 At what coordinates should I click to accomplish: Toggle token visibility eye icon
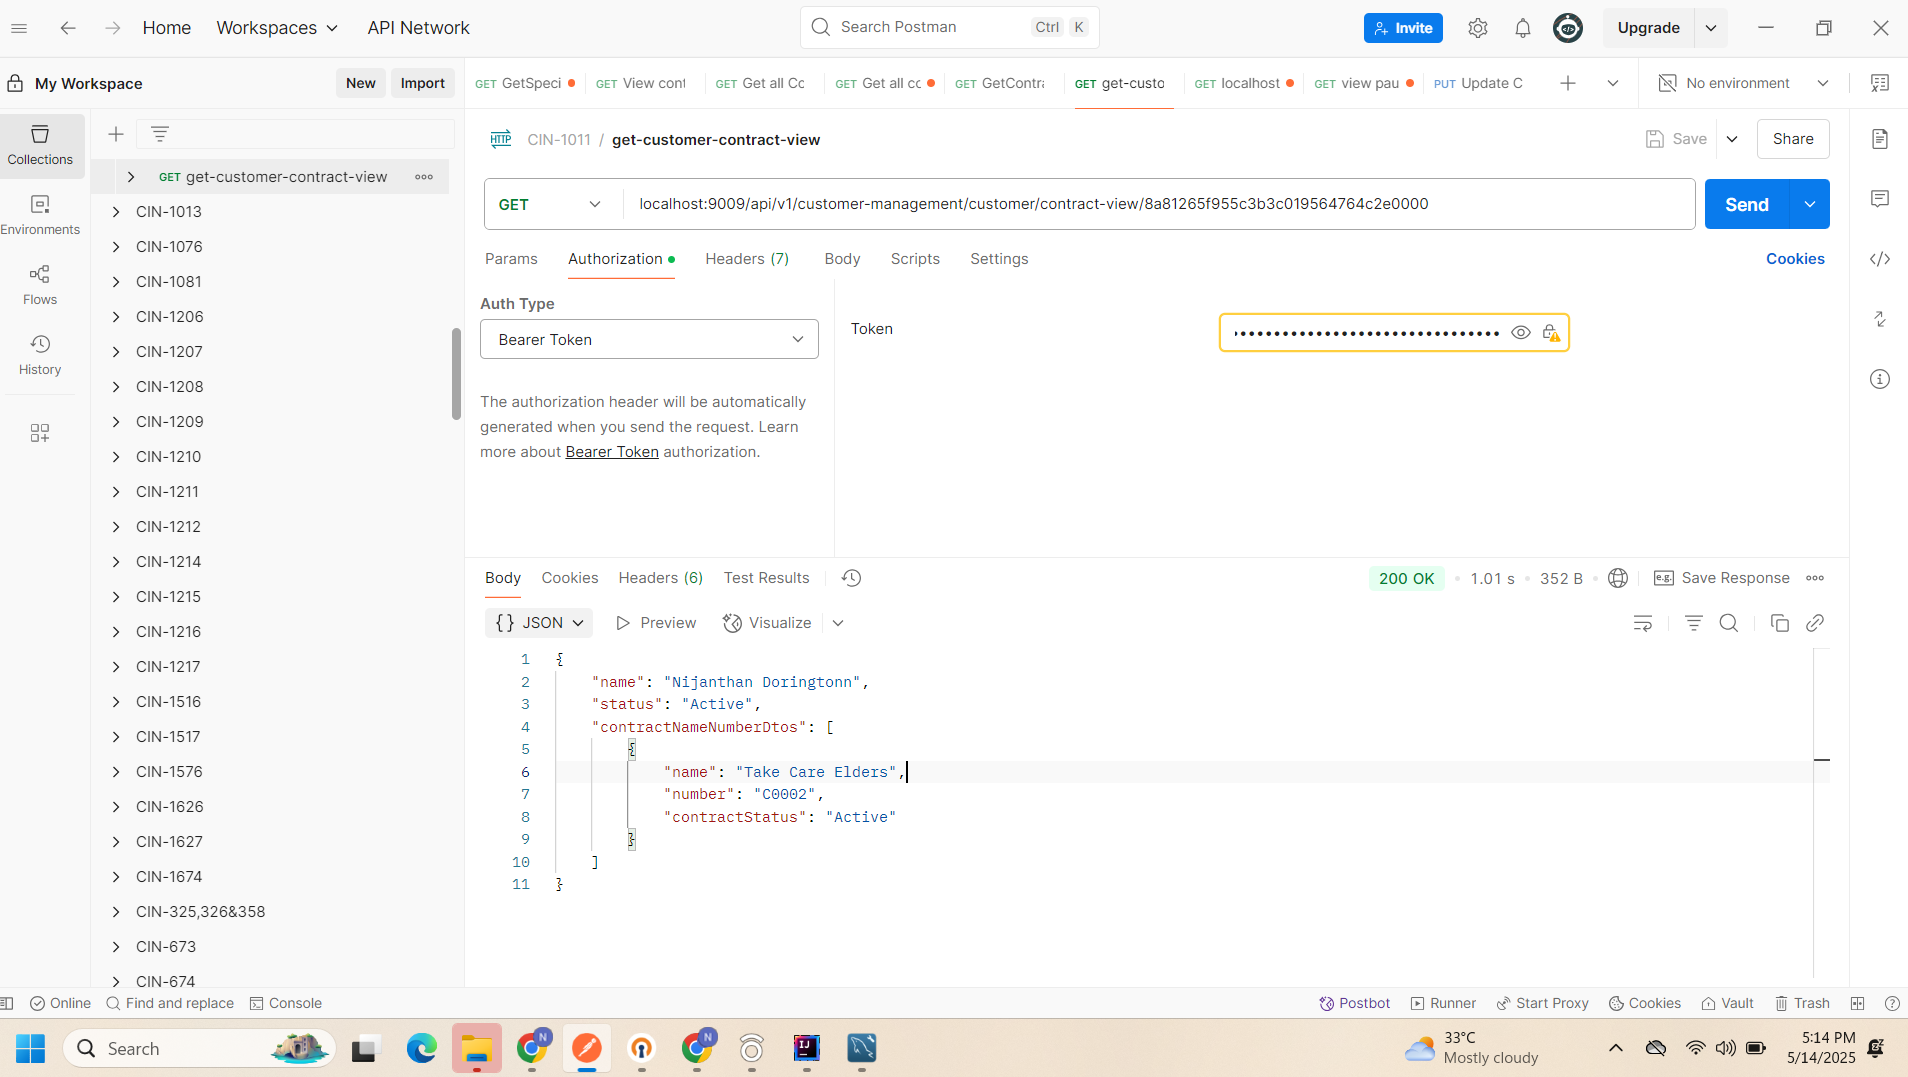(x=1520, y=333)
